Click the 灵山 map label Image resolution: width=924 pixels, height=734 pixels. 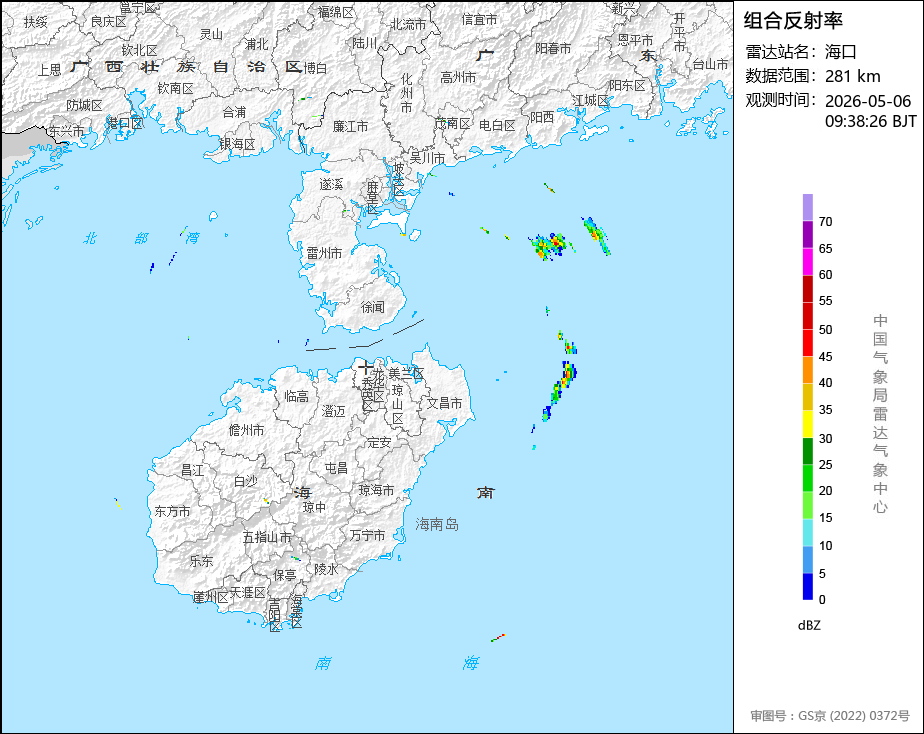coord(211,34)
